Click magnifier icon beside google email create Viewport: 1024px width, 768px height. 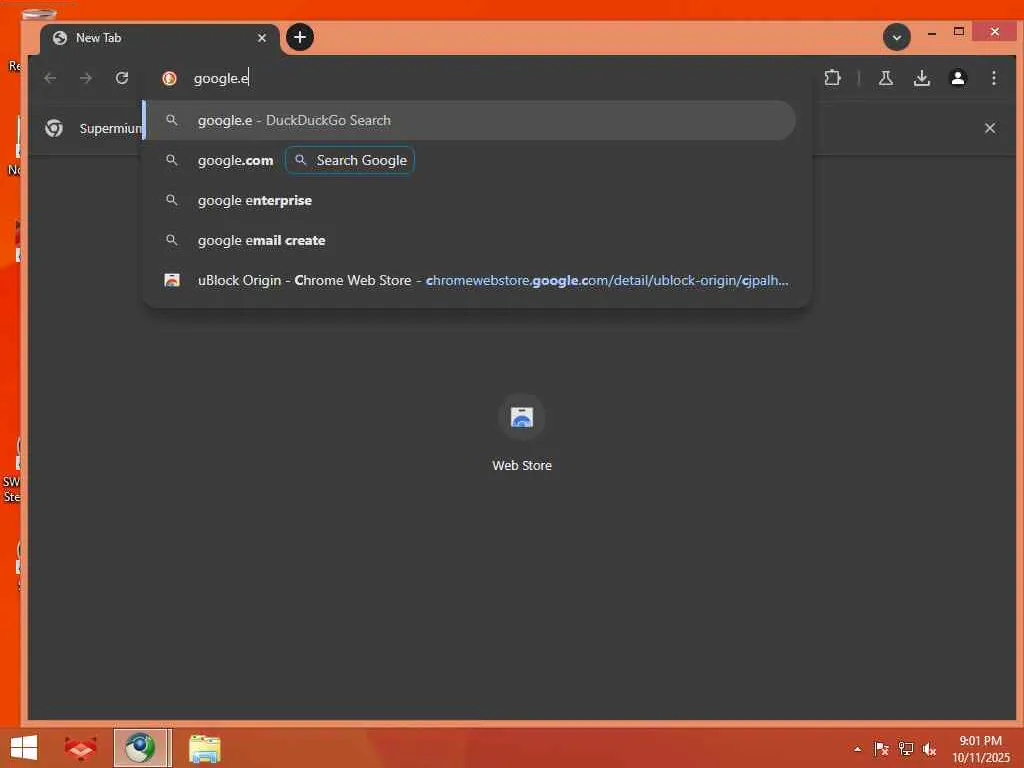point(172,240)
